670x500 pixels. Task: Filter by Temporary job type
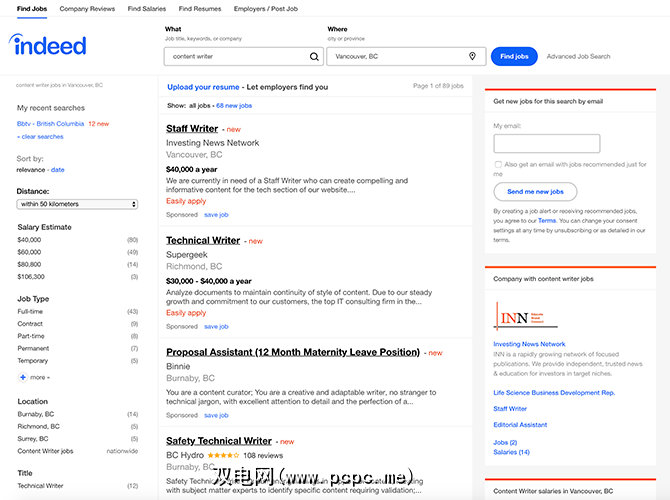(x=33, y=361)
